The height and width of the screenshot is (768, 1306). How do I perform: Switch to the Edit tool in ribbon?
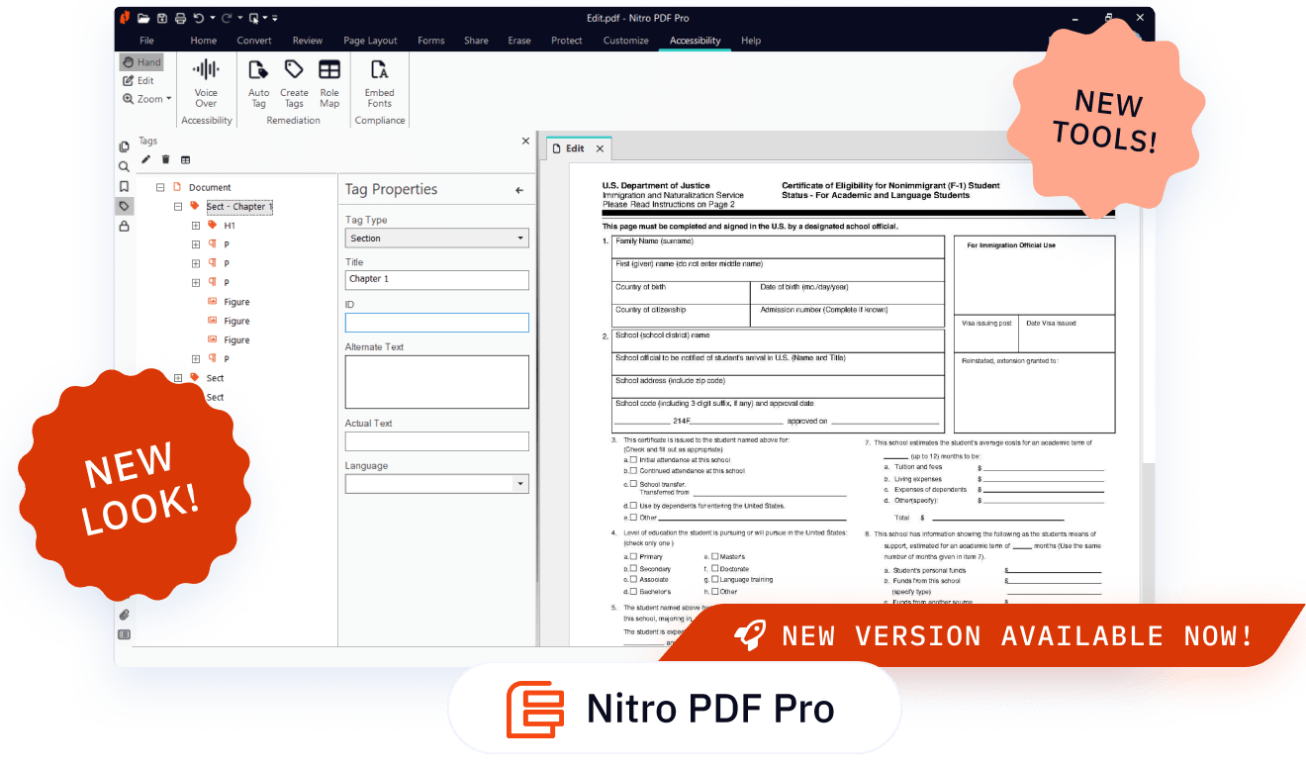tap(138, 81)
